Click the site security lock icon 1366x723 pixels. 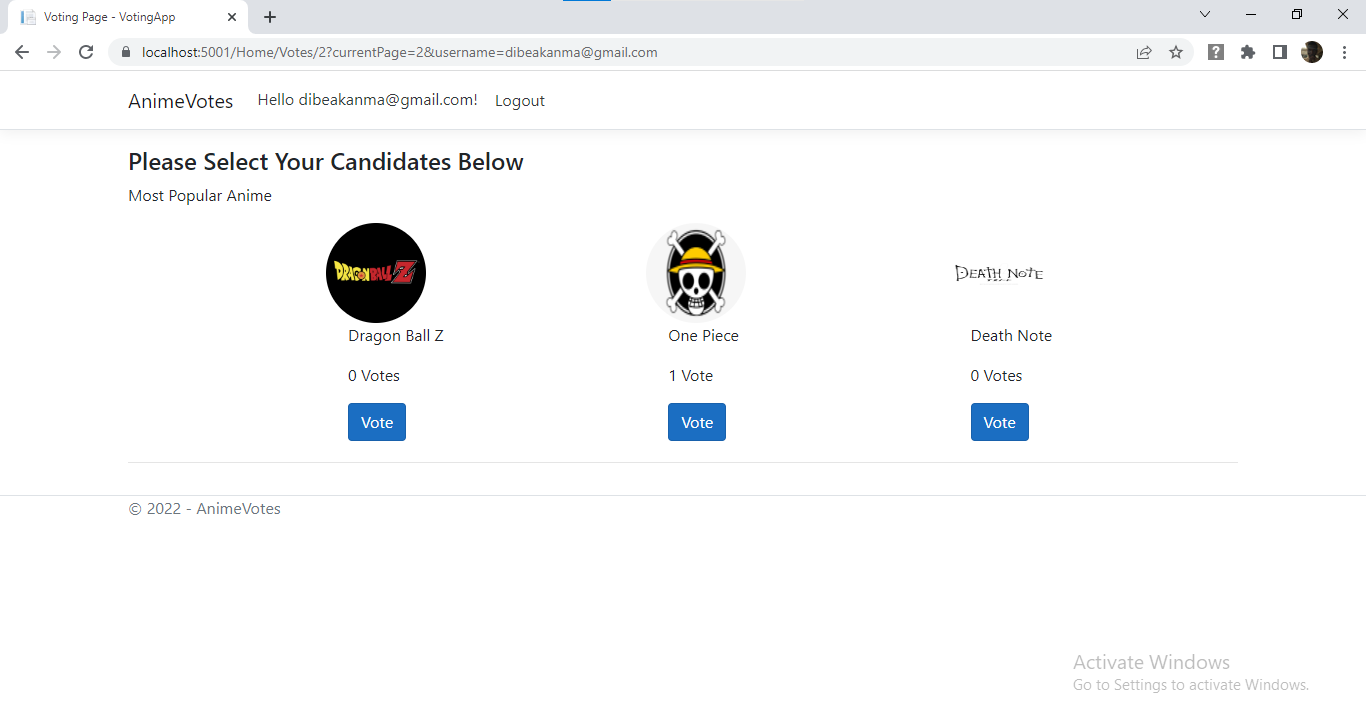126,51
